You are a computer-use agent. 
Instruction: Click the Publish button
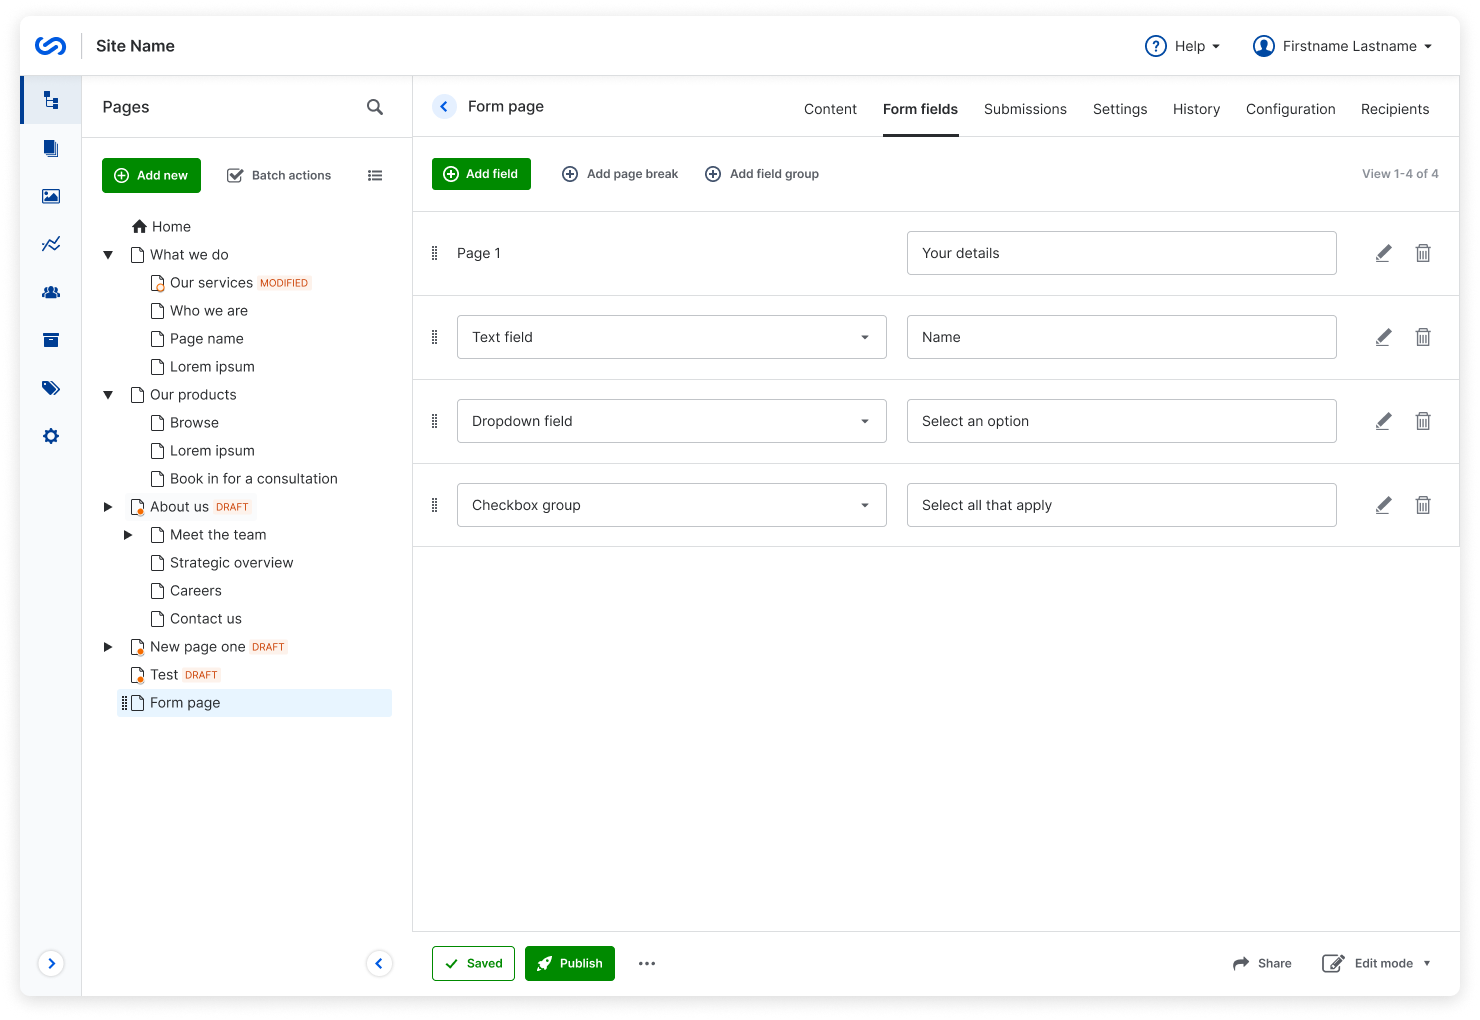pyautogui.click(x=569, y=963)
